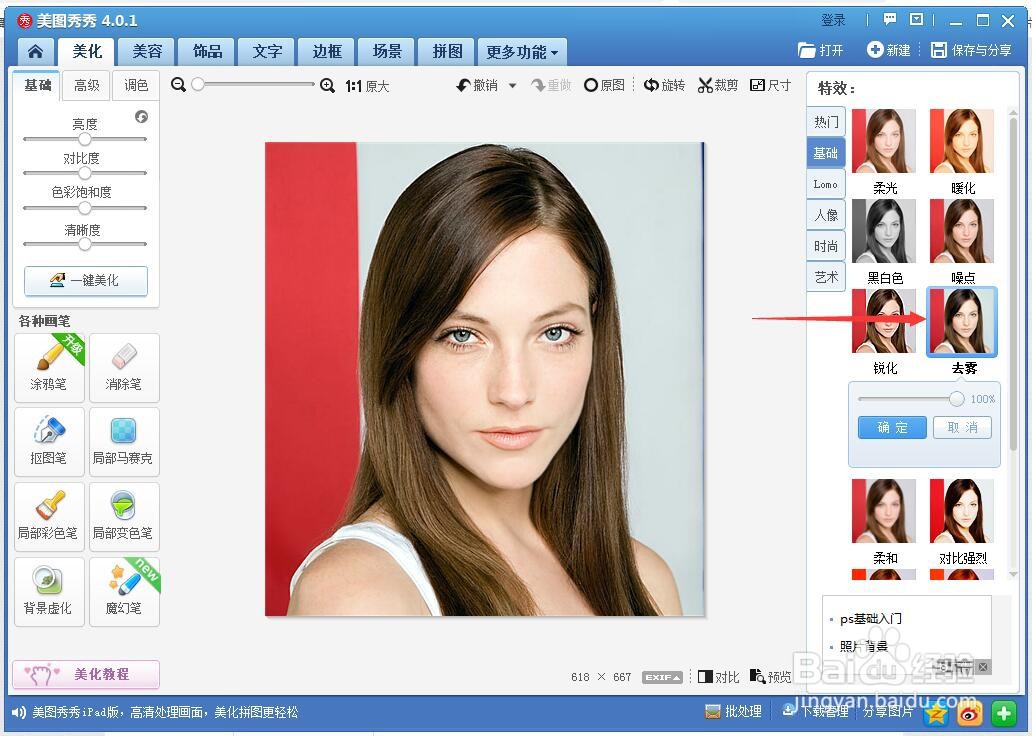Switch to 饰品 accessories tab
The width and height of the screenshot is (1032, 736).
pyautogui.click(x=207, y=51)
